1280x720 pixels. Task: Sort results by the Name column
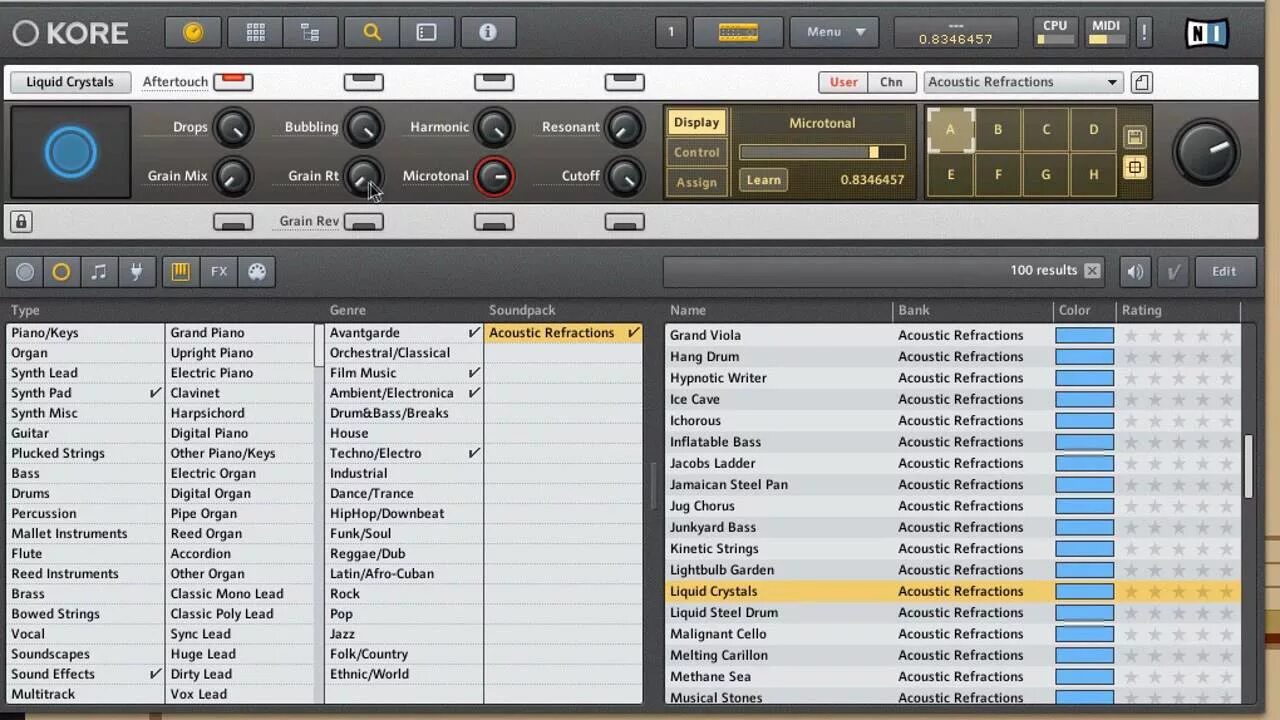[x=778, y=311]
